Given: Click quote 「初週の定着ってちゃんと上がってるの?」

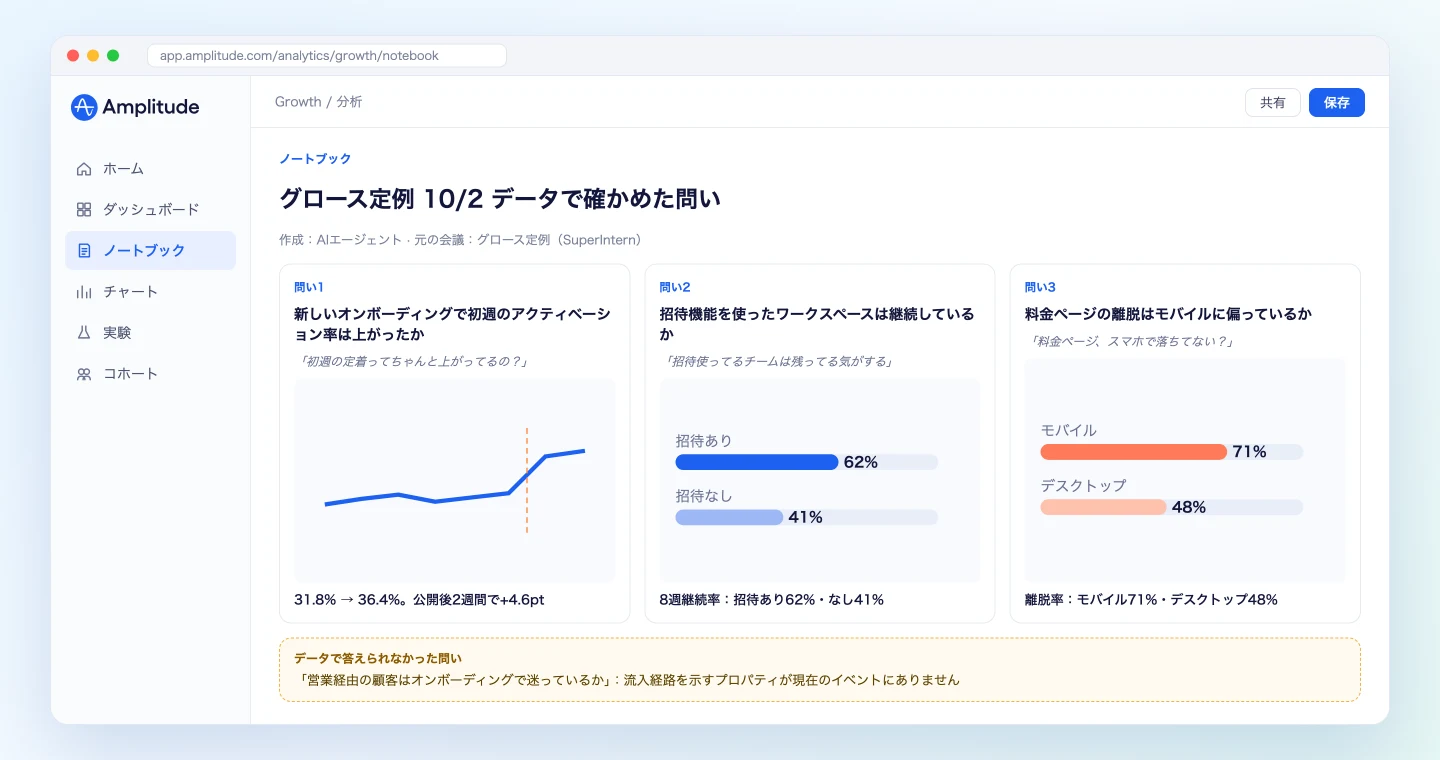Looking at the screenshot, I should pos(412,361).
